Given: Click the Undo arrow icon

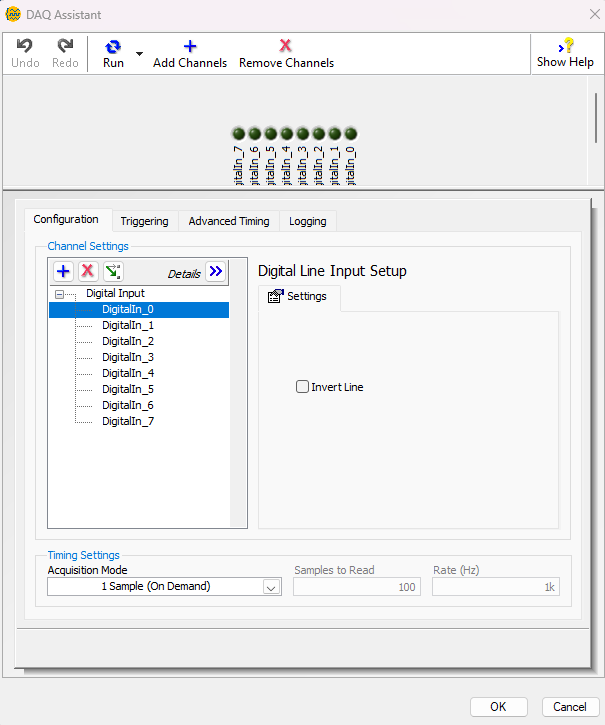Looking at the screenshot, I should [x=25, y=46].
